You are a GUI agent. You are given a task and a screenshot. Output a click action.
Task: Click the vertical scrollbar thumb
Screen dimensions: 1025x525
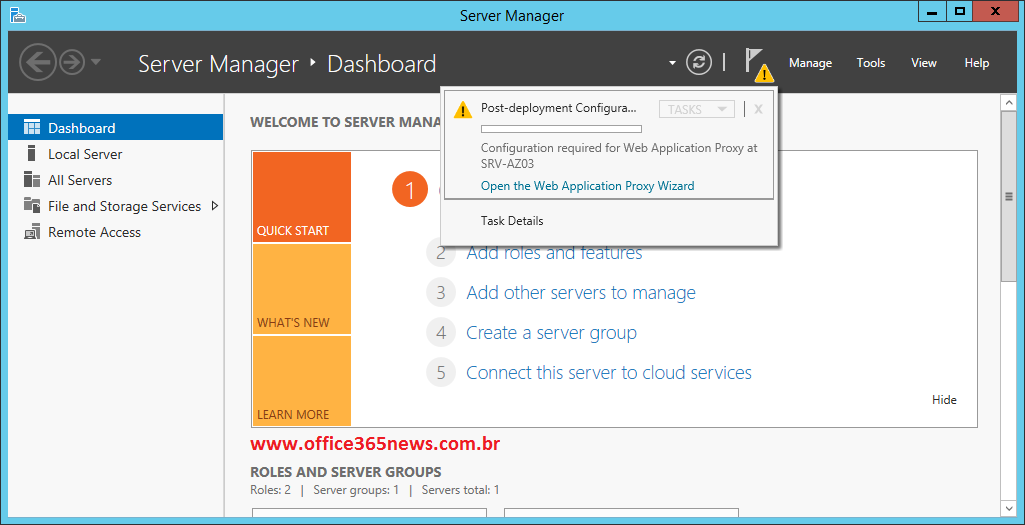pos(1009,195)
